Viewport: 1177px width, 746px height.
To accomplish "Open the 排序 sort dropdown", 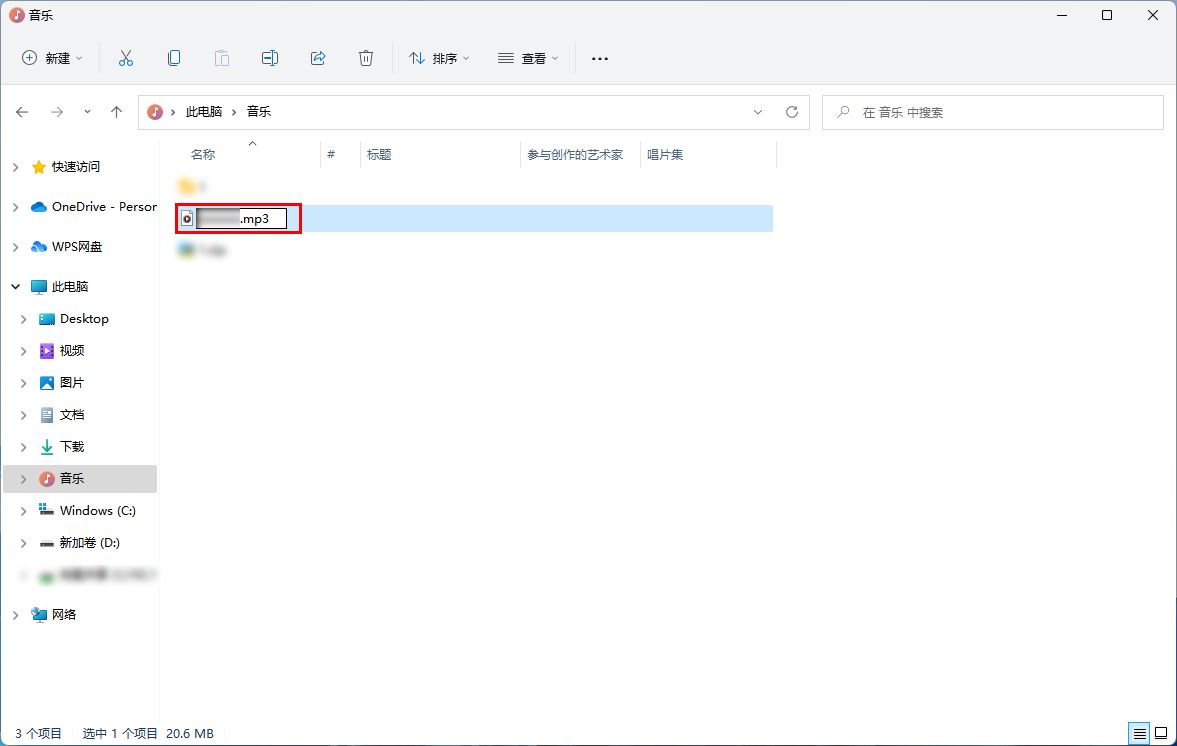I will (436, 58).
